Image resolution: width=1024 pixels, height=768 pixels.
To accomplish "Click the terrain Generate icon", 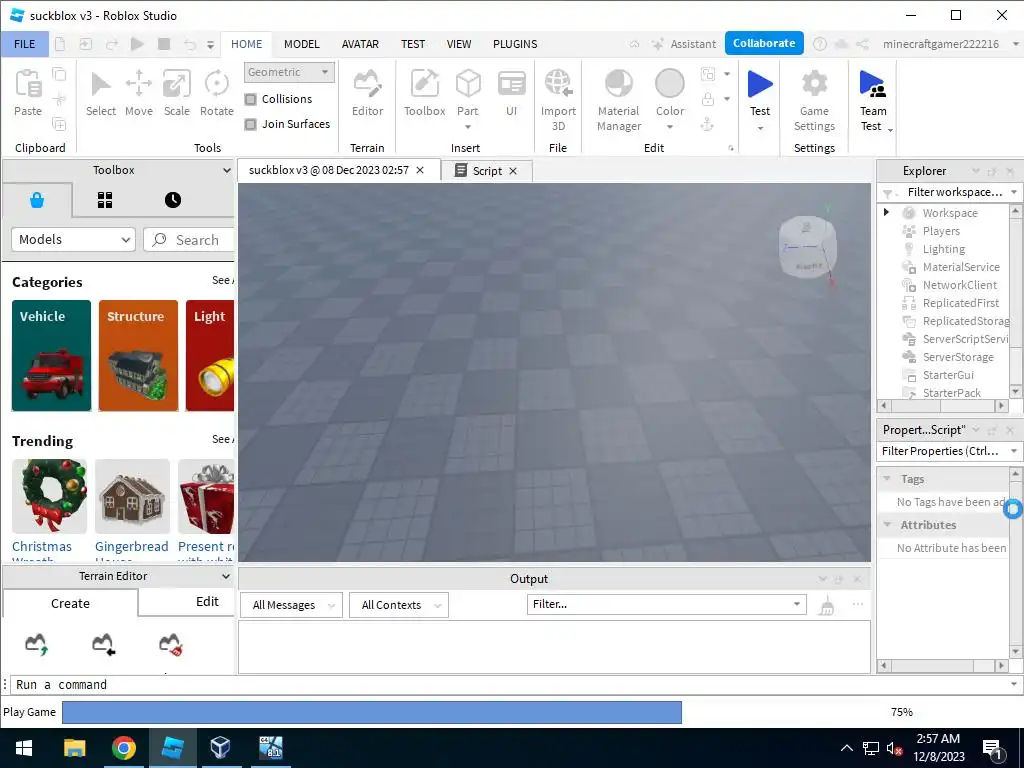I will [x=37, y=644].
